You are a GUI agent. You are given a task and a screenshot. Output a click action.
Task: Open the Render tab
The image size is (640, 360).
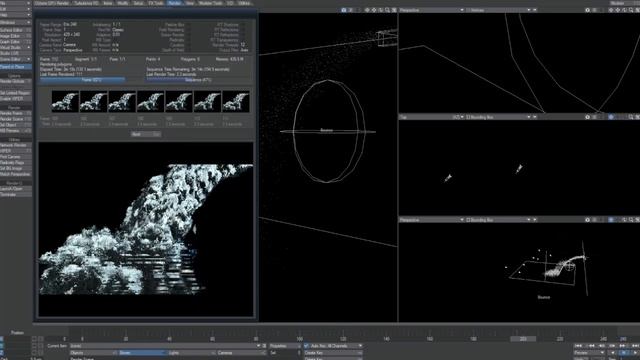(x=174, y=3)
